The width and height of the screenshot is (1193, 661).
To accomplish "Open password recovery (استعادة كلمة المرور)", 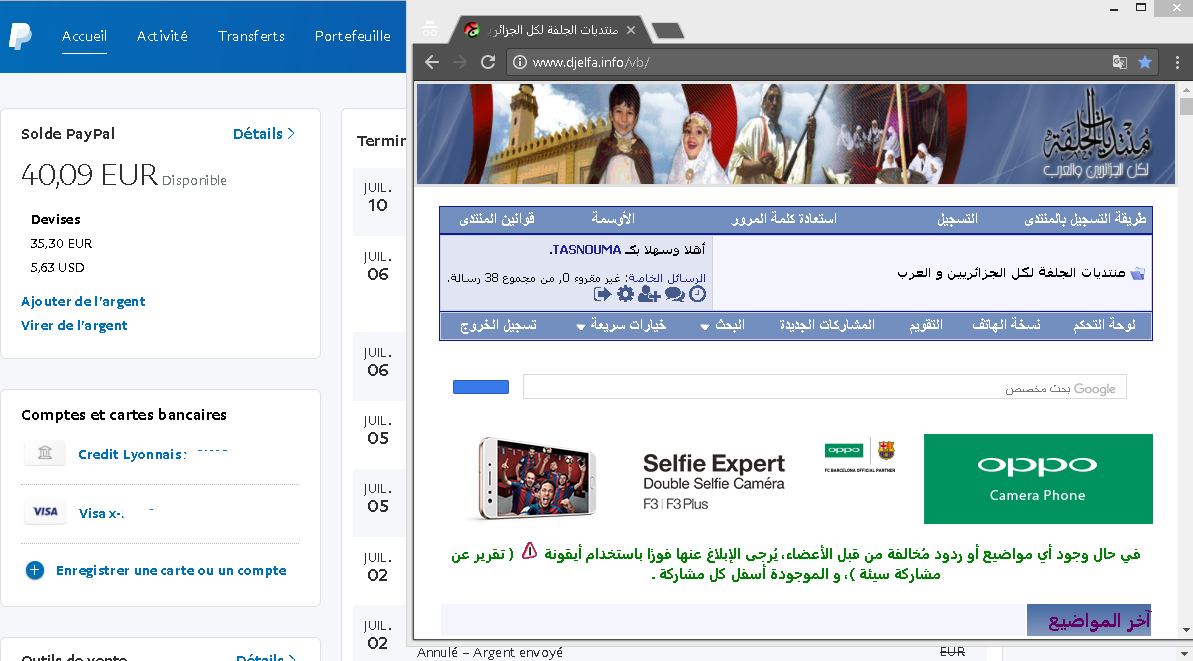I will pos(784,219).
